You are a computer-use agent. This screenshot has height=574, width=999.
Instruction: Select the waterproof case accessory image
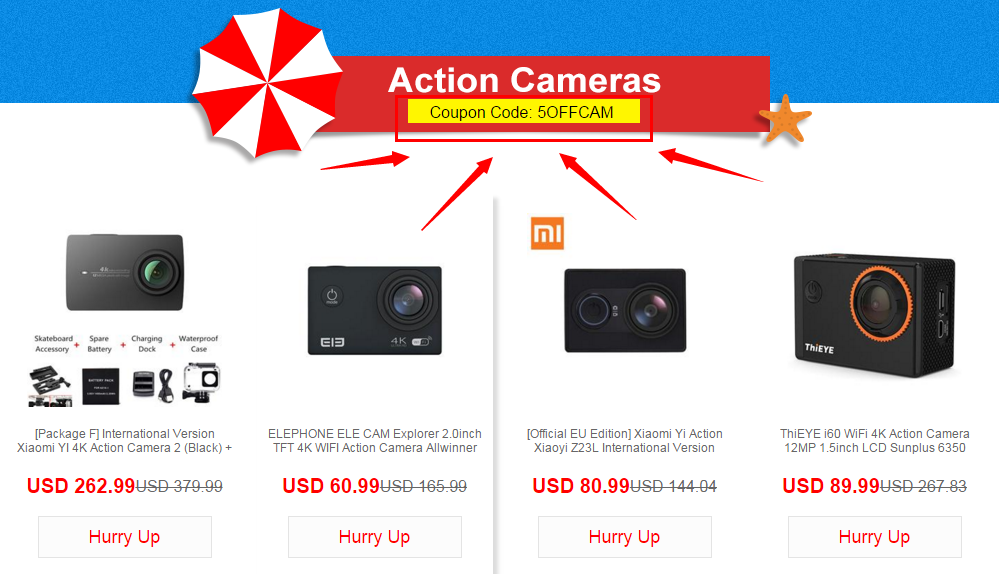201,384
